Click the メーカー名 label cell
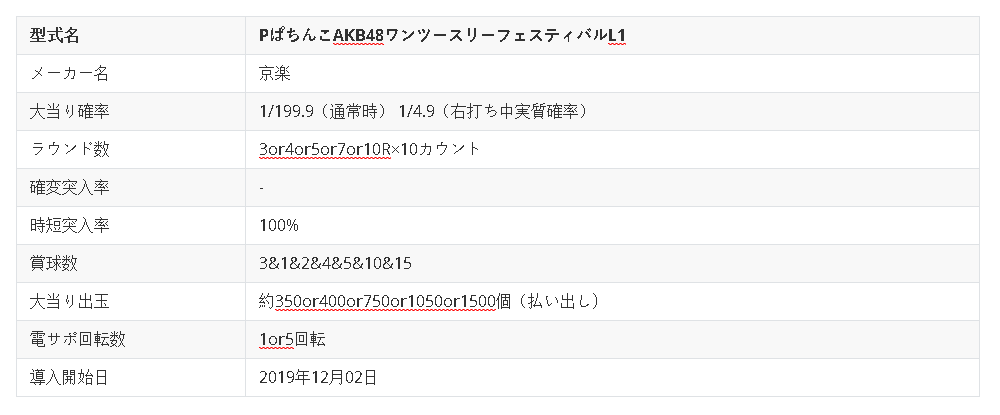 click(69, 73)
